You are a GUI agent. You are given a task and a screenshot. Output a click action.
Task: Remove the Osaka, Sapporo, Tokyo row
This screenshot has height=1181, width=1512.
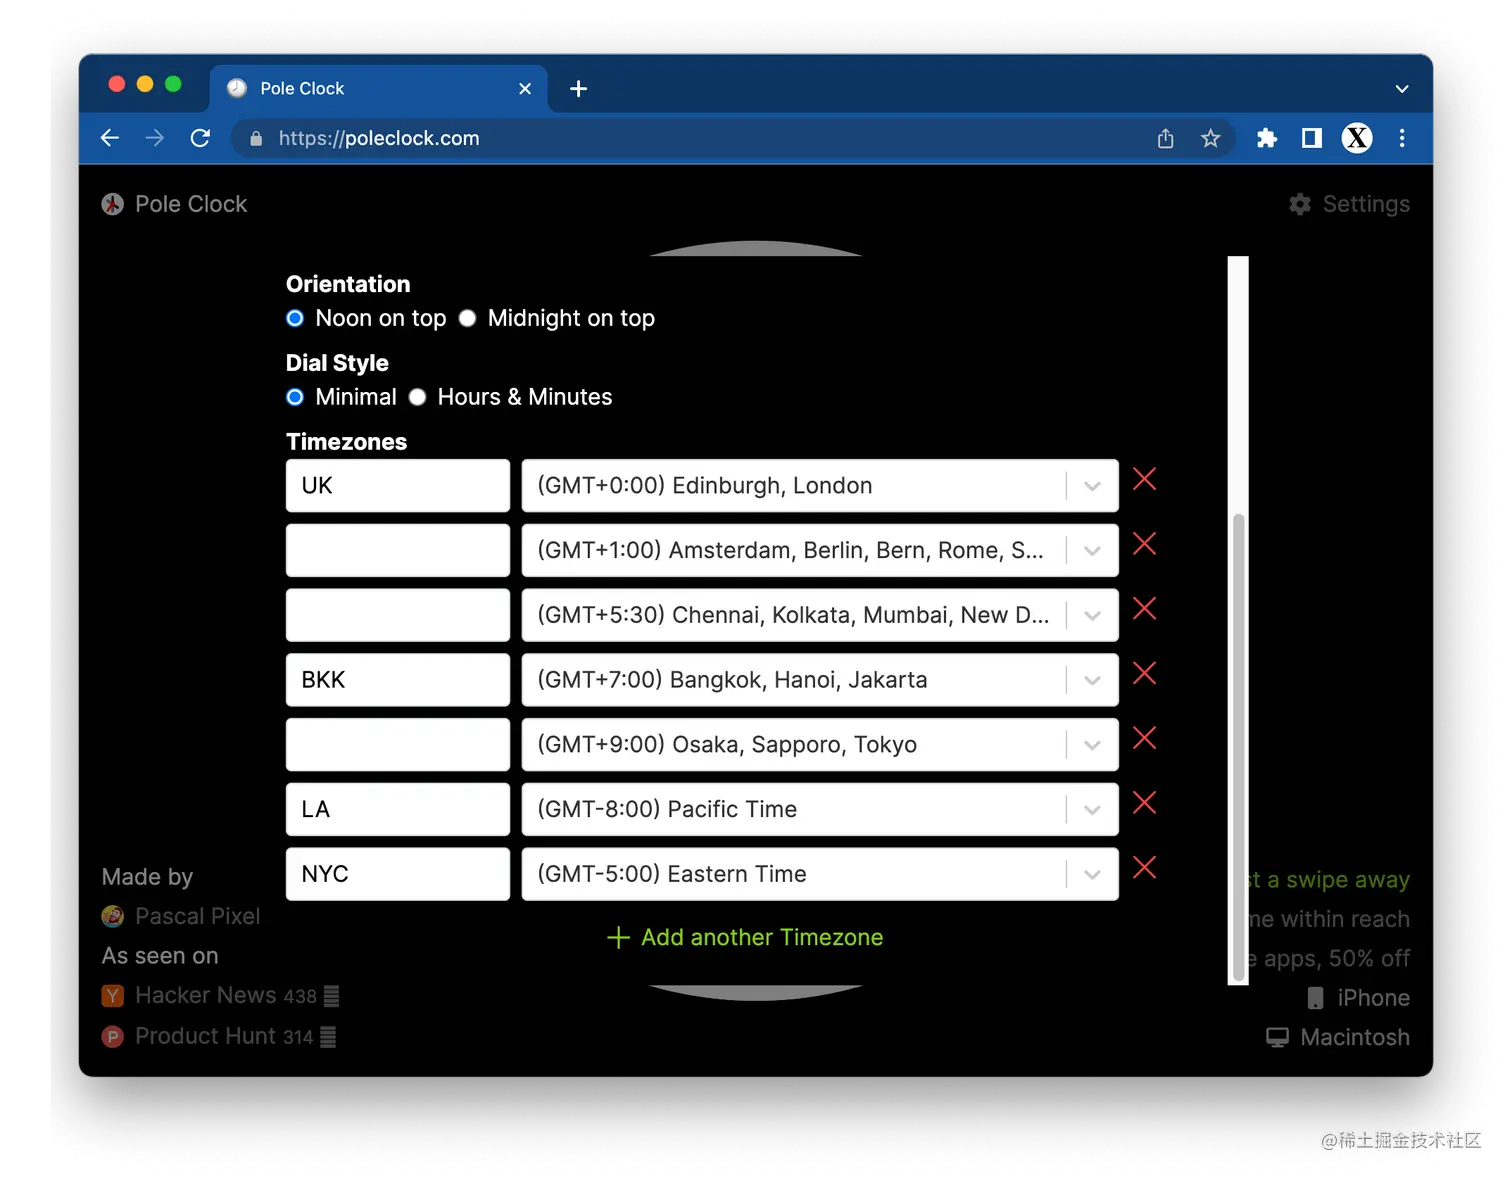(1144, 738)
